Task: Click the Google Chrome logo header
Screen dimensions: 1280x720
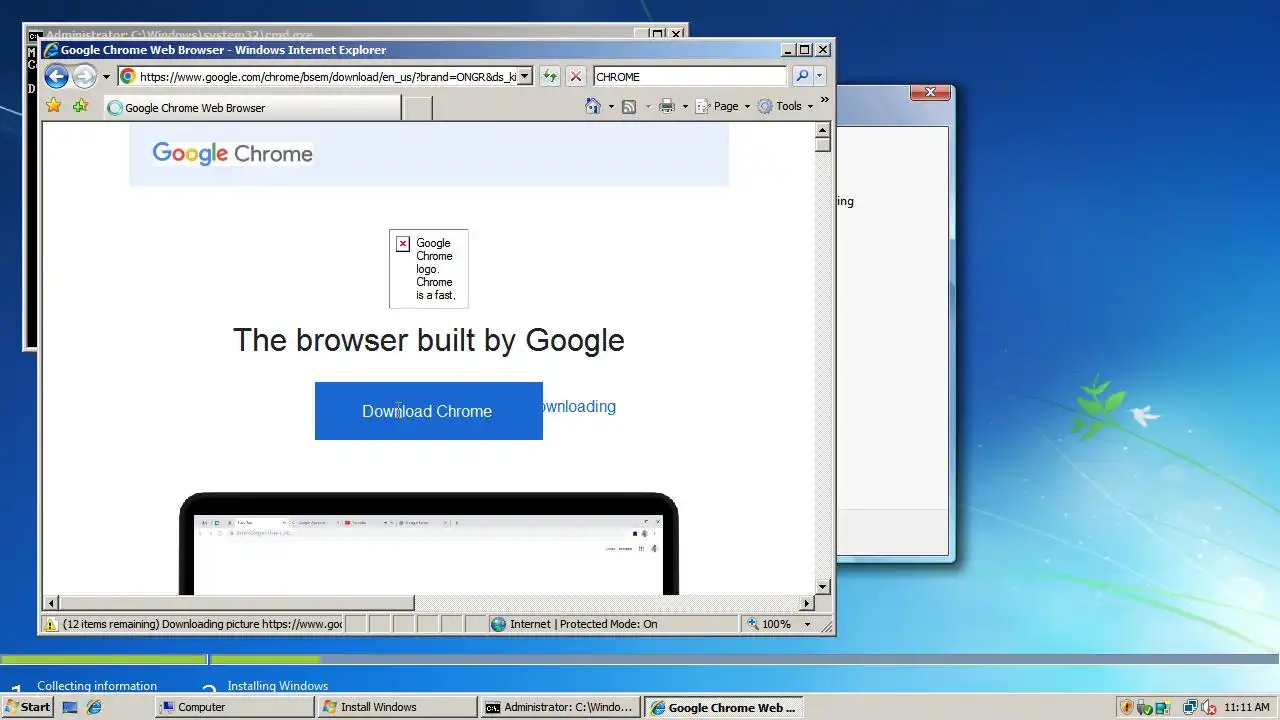Action: tap(232, 153)
